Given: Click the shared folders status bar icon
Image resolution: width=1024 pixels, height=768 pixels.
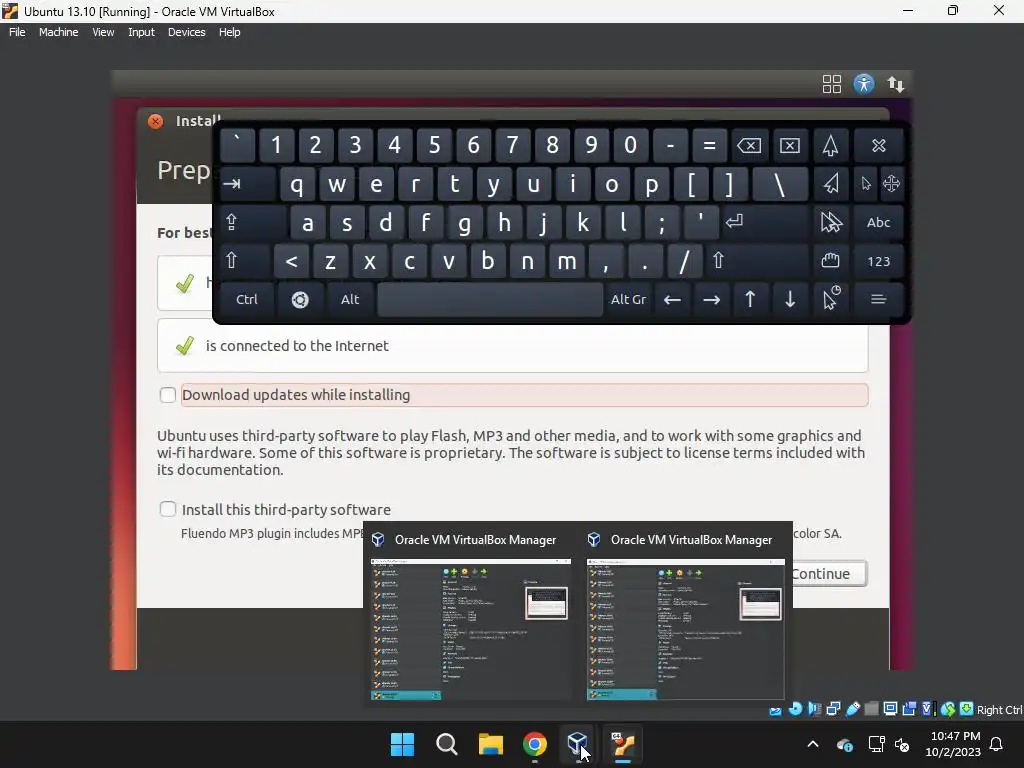Looking at the screenshot, I should (x=871, y=709).
